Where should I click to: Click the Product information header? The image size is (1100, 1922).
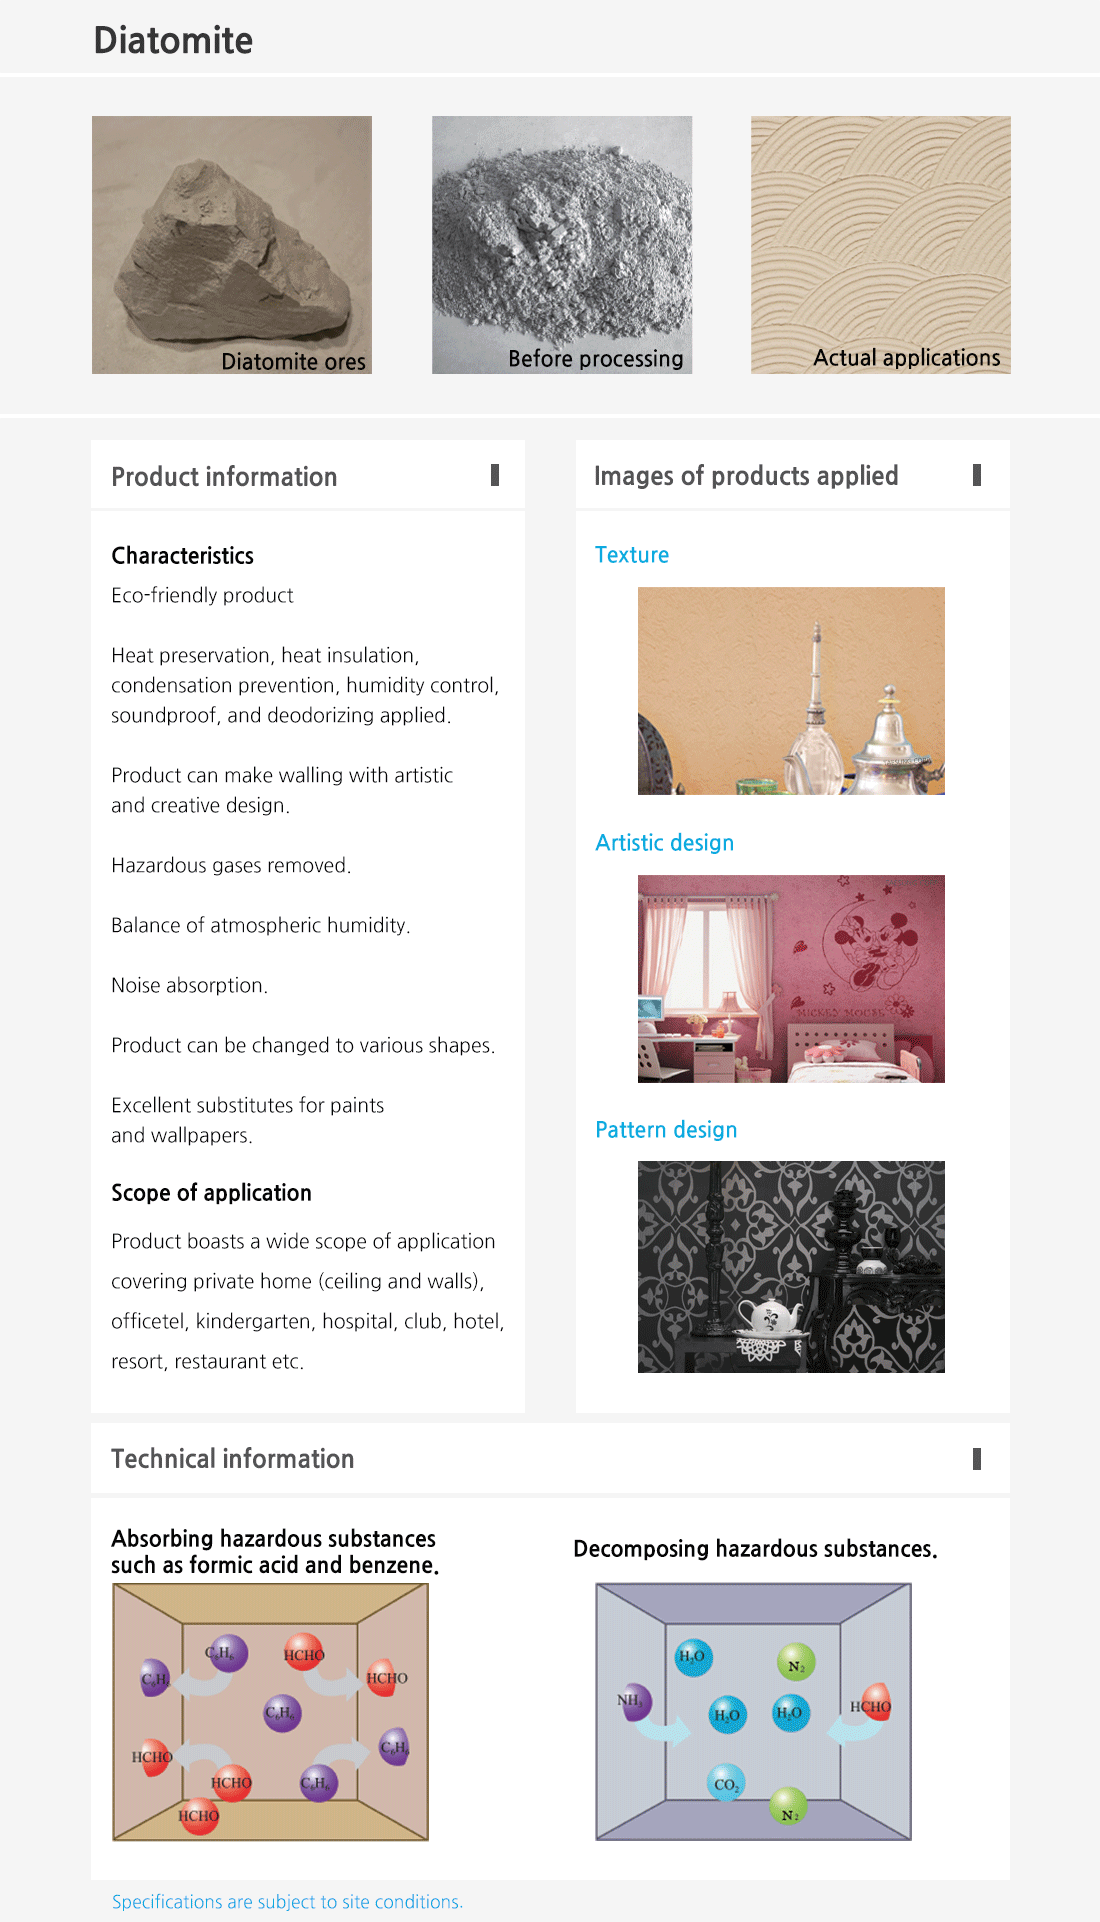(x=224, y=477)
